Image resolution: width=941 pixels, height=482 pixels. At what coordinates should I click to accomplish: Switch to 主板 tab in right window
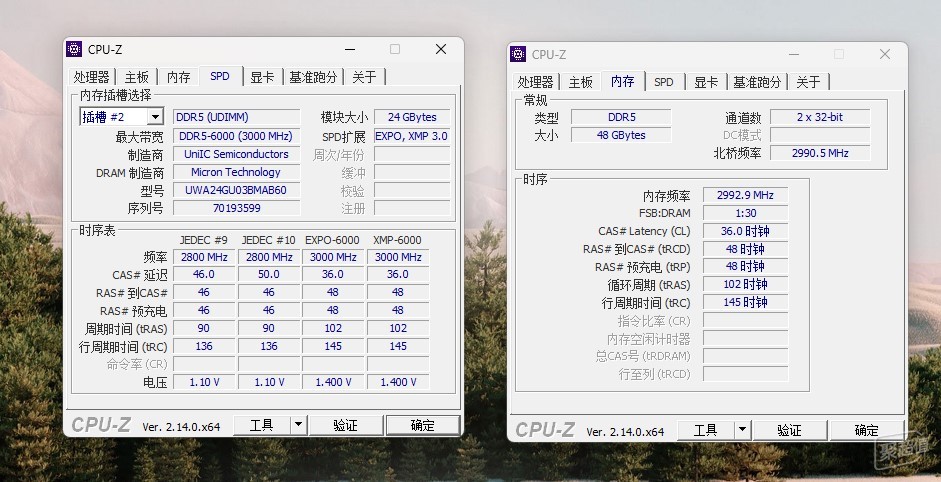(580, 82)
